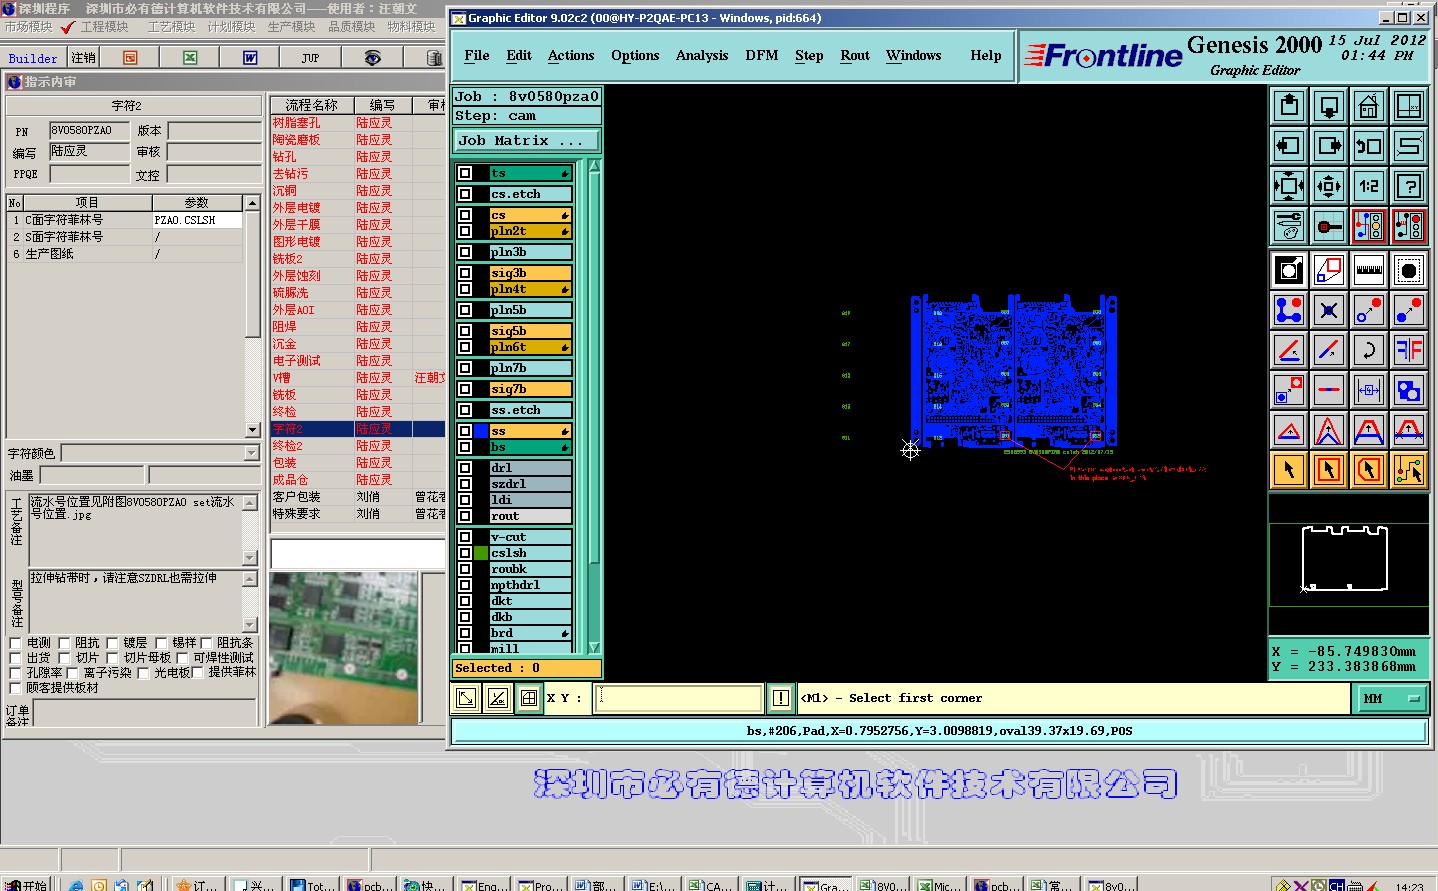Open the 字符颜色 combo box
Screen dimensions: 1438x891
point(160,453)
